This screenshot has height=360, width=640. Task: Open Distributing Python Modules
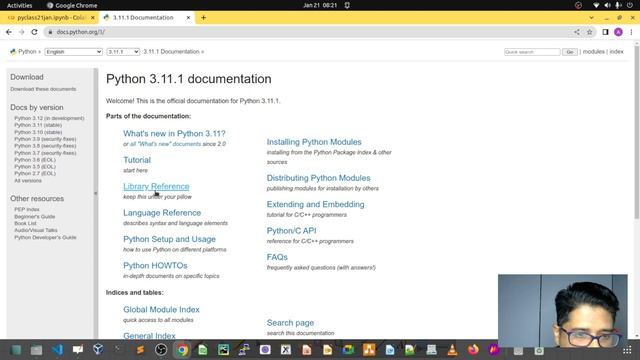click(x=318, y=178)
